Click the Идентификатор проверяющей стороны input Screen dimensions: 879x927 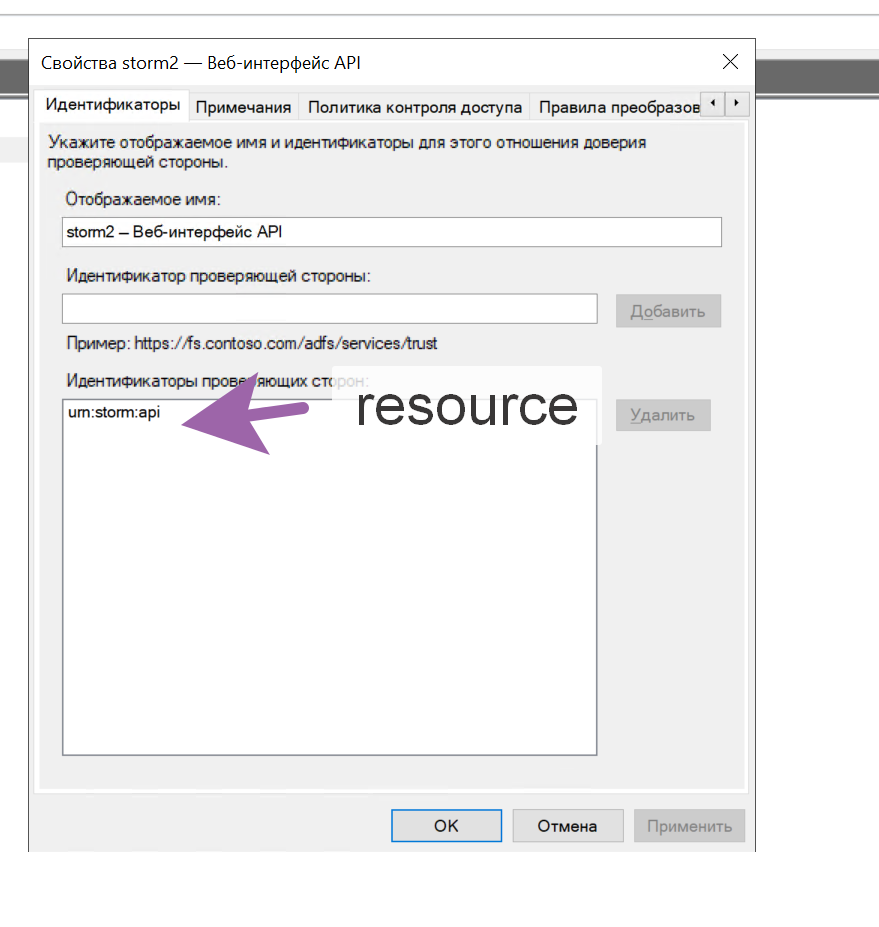pyautogui.click(x=329, y=309)
